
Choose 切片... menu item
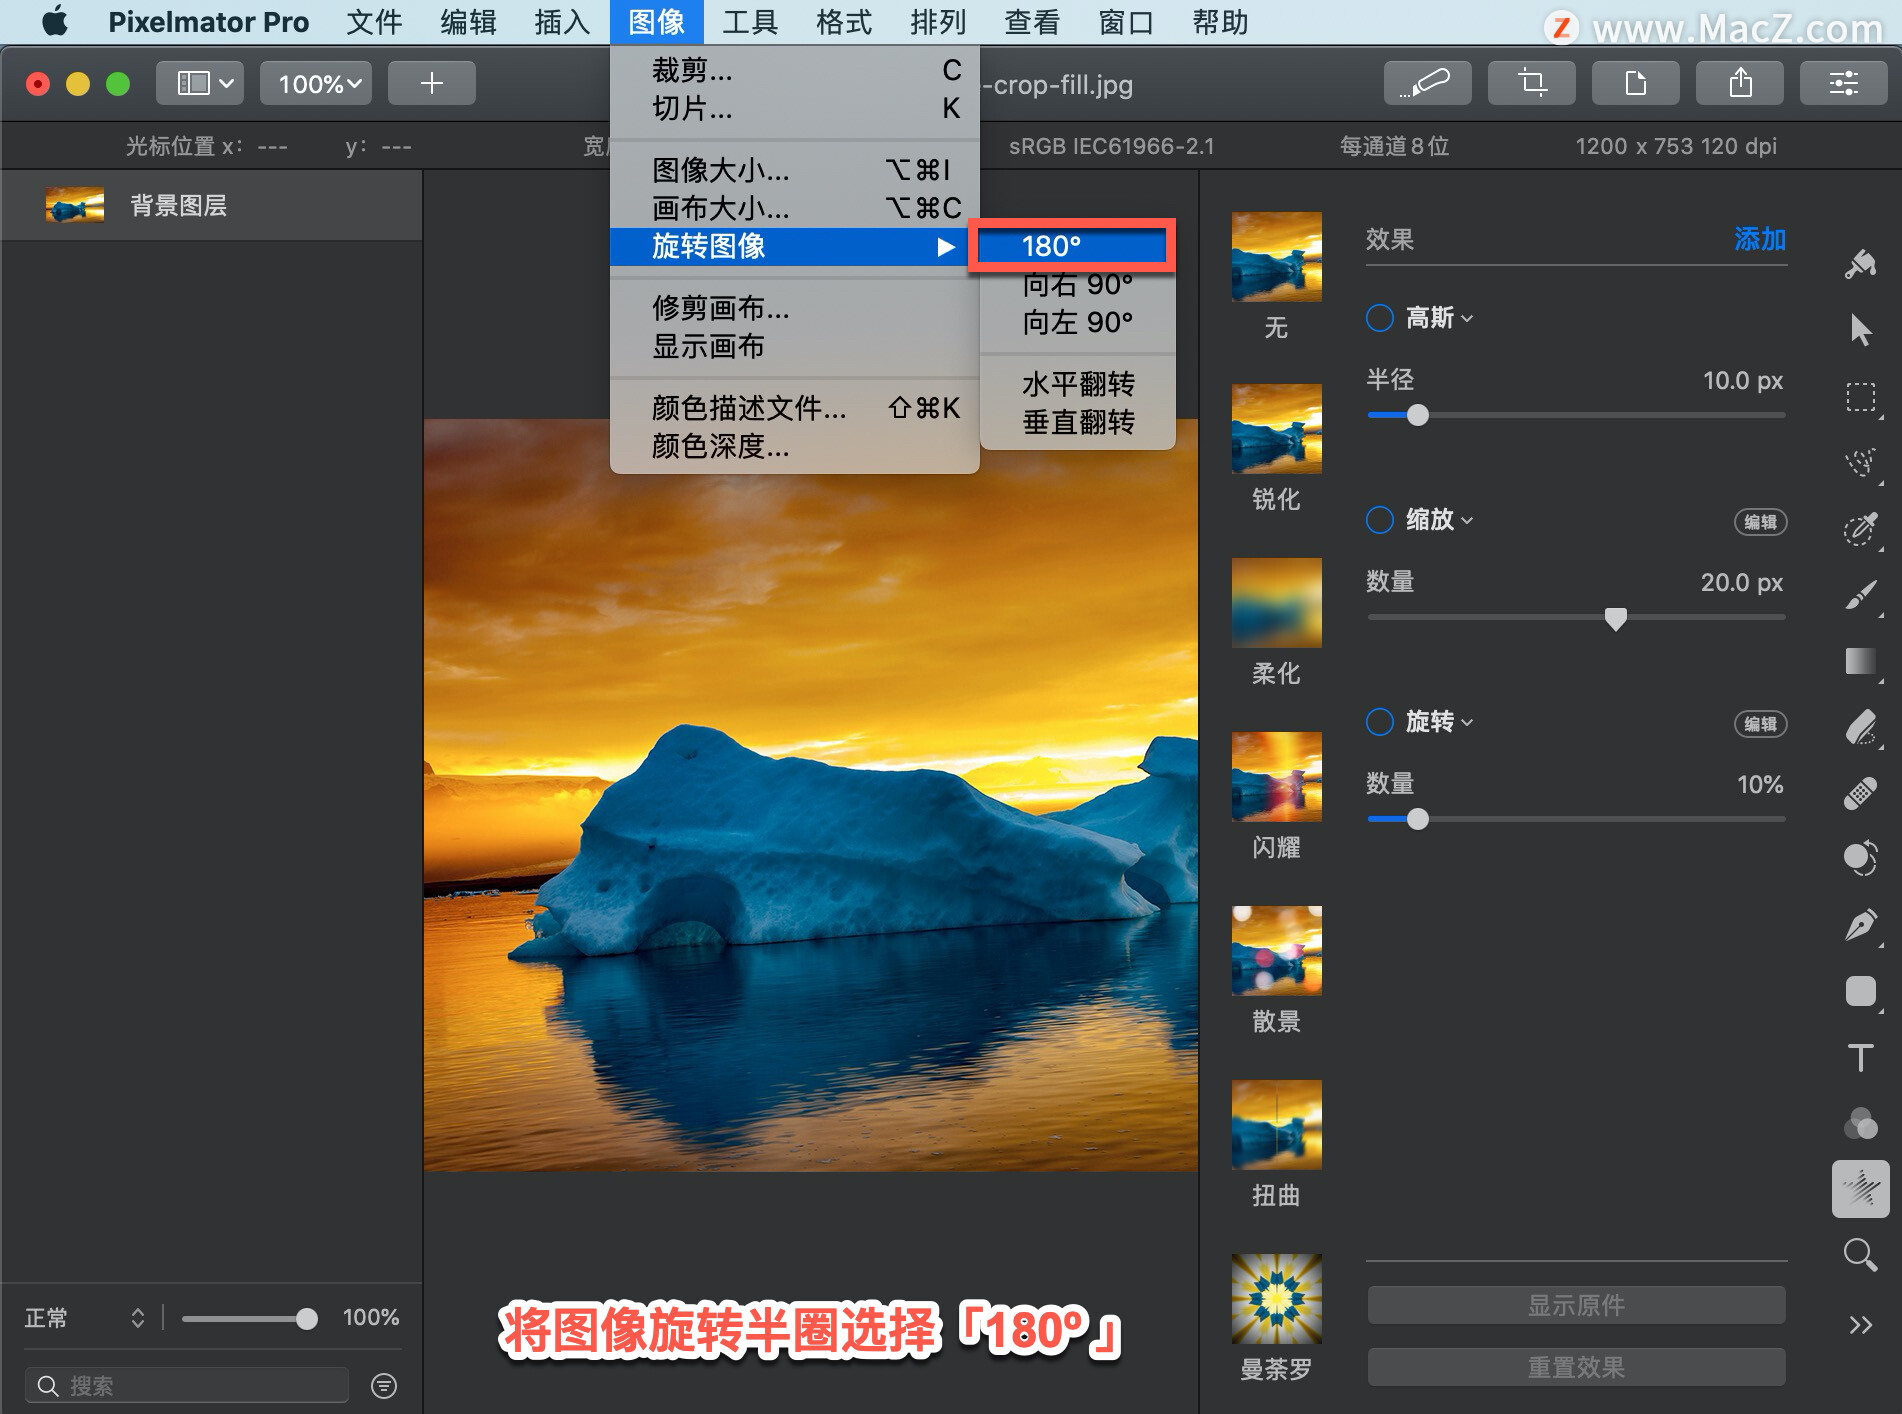coord(794,108)
